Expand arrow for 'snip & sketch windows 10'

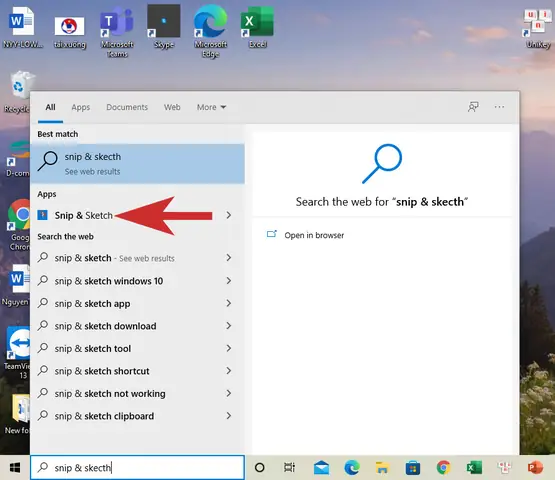pyautogui.click(x=229, y=281)
